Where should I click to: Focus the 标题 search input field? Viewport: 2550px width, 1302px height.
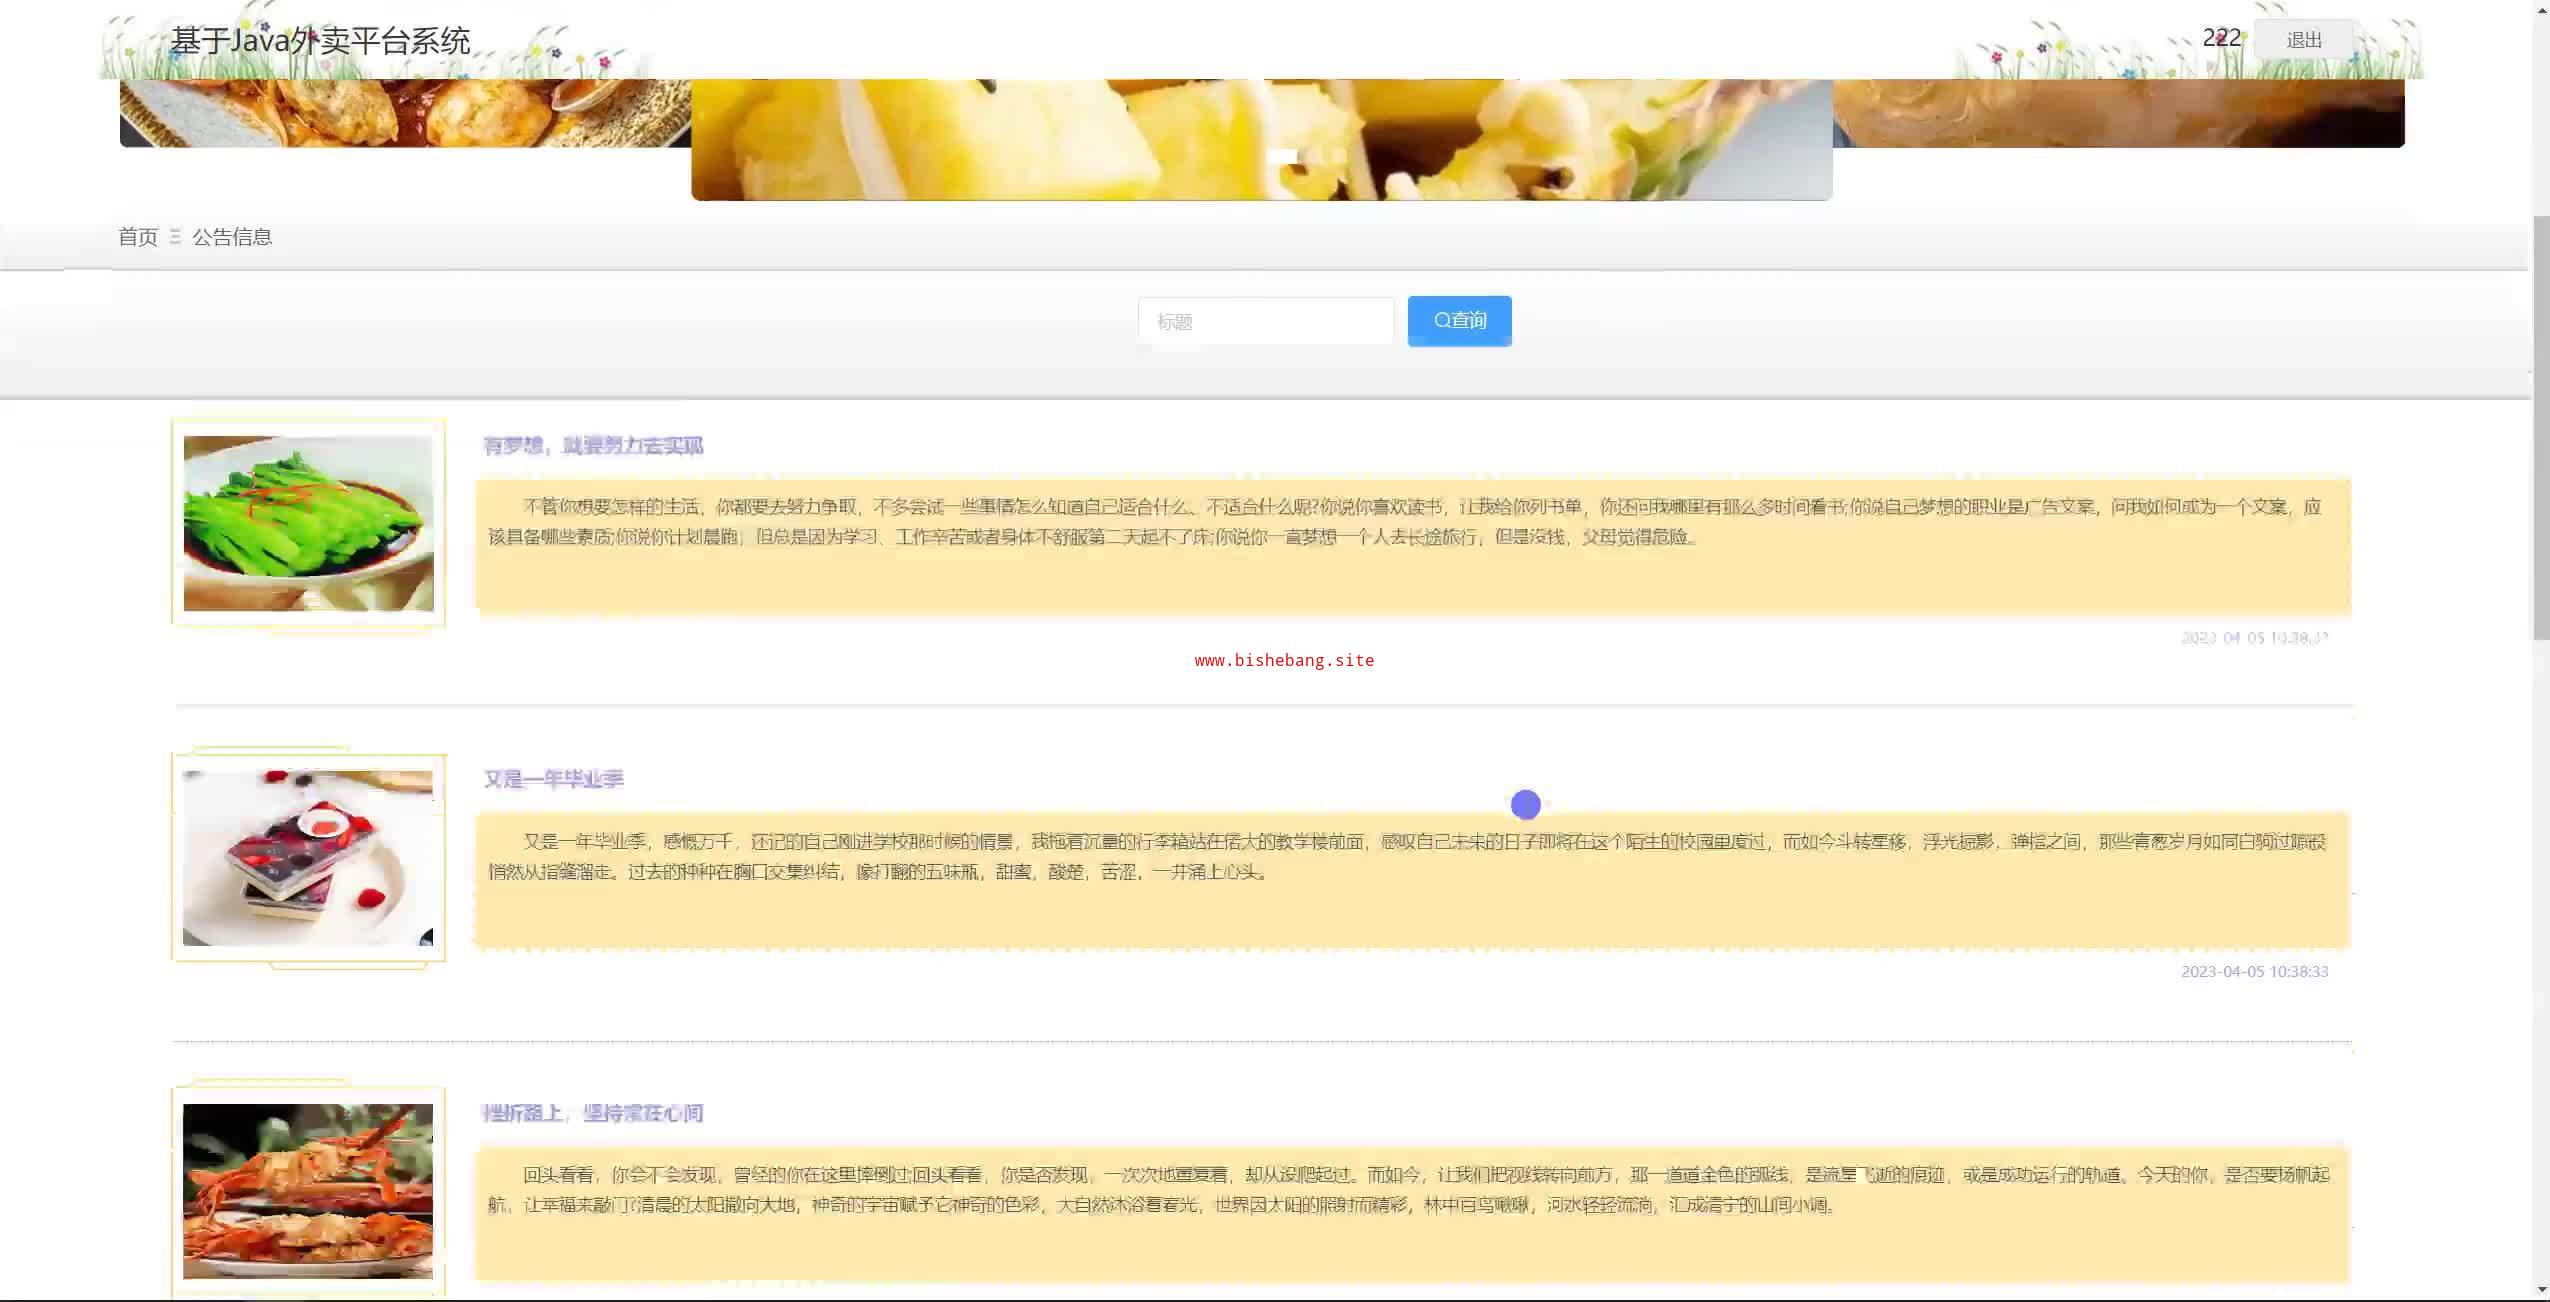(x=1265, y=321)
